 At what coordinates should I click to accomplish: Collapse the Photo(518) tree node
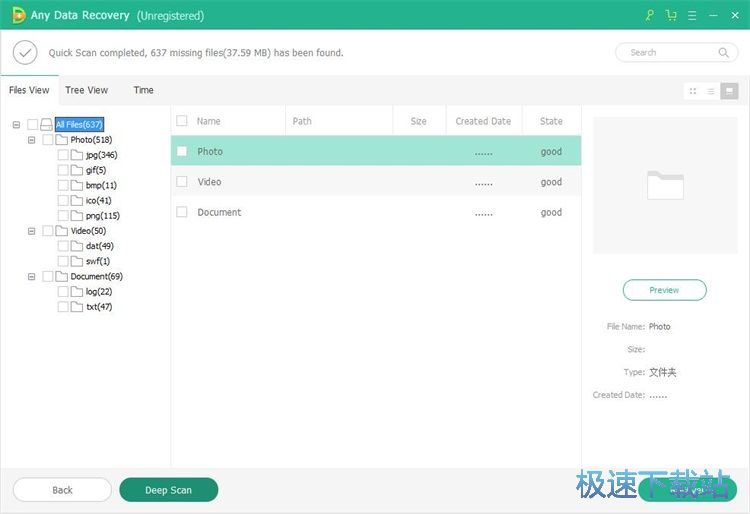[32, 140]
